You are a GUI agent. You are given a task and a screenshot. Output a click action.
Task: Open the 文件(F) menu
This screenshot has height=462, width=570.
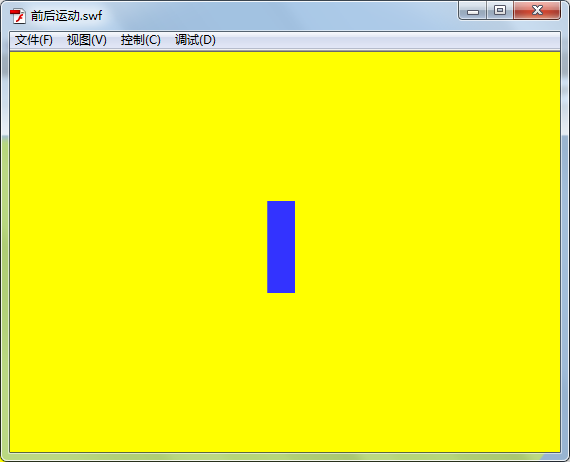pyautogui.click(x=34, y=40)
